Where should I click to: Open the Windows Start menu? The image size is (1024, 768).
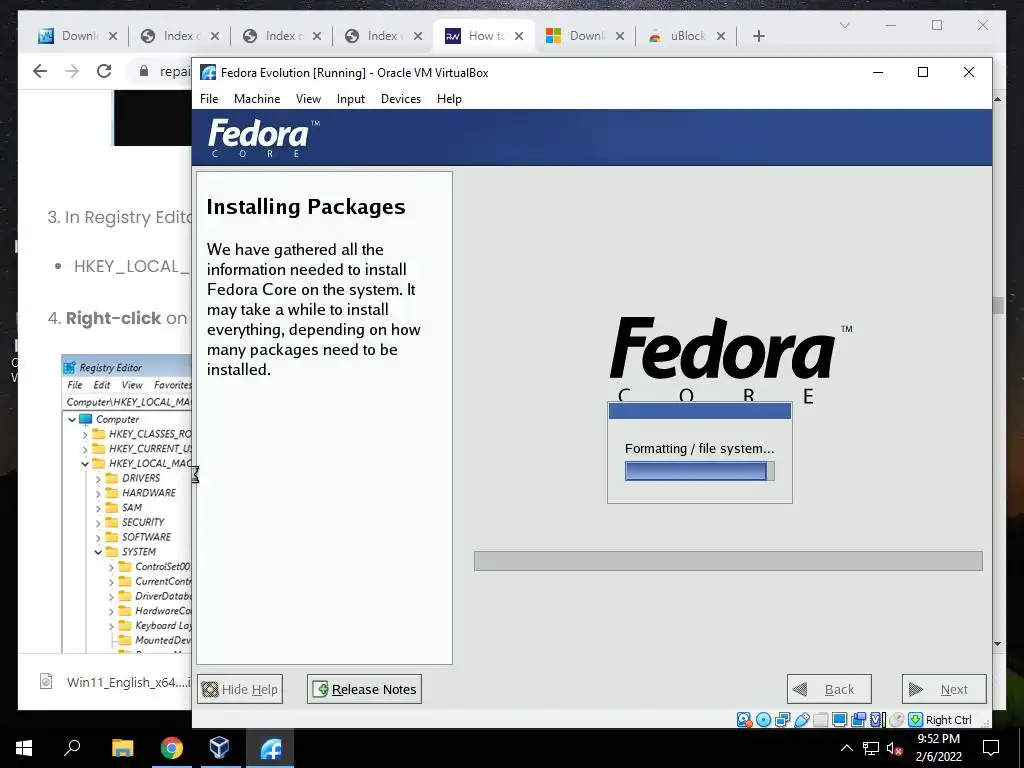click(24, 748)
